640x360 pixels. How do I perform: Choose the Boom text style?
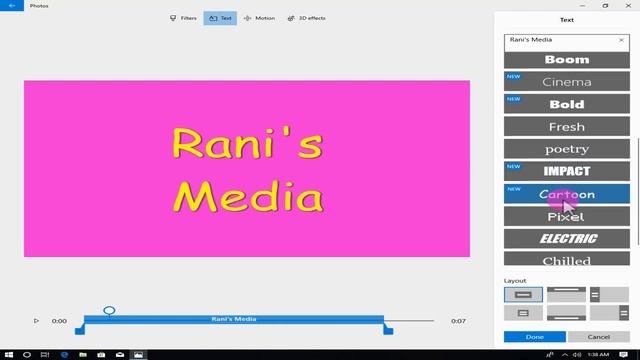pos(567,60)
